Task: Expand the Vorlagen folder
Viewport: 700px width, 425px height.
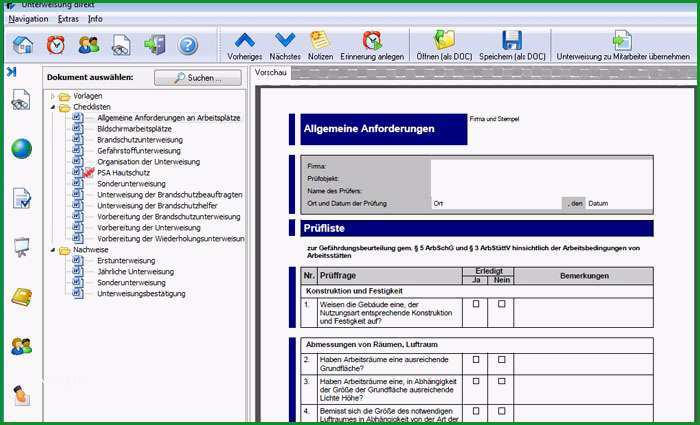Action: coord(53,96)
